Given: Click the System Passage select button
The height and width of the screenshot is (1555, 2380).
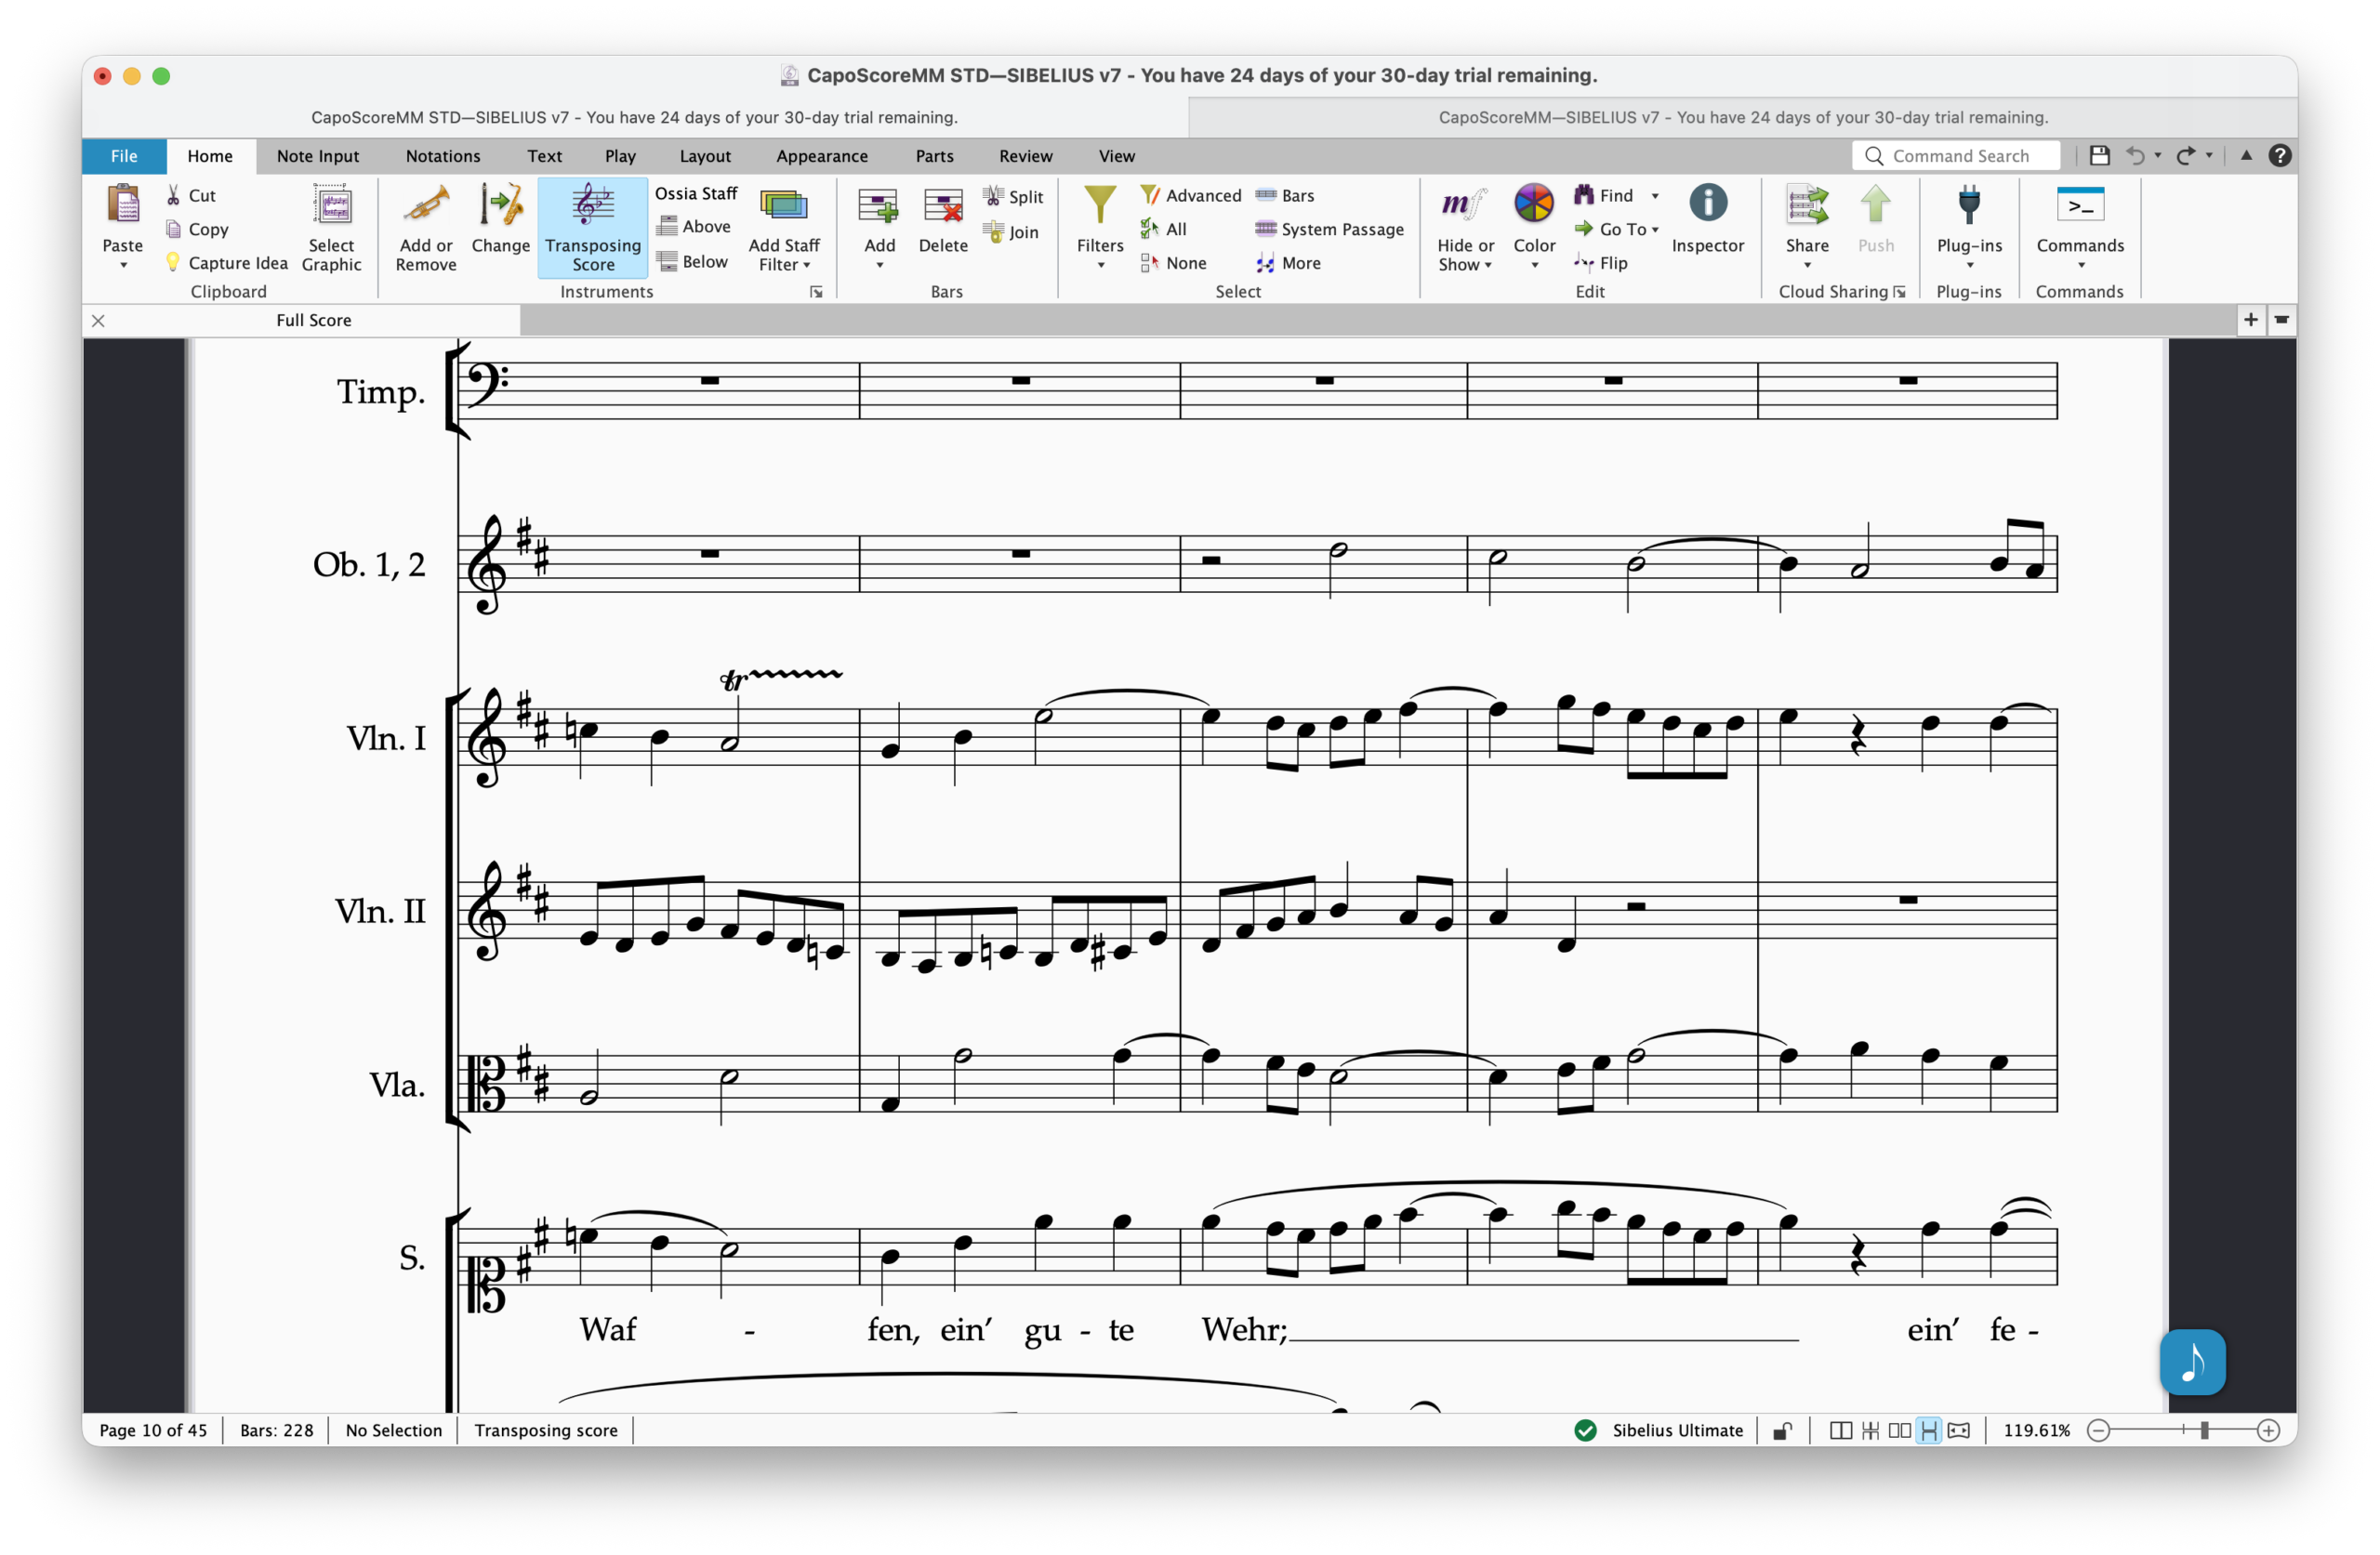Looking at the screenshot, I should [x=1329, y=229].
